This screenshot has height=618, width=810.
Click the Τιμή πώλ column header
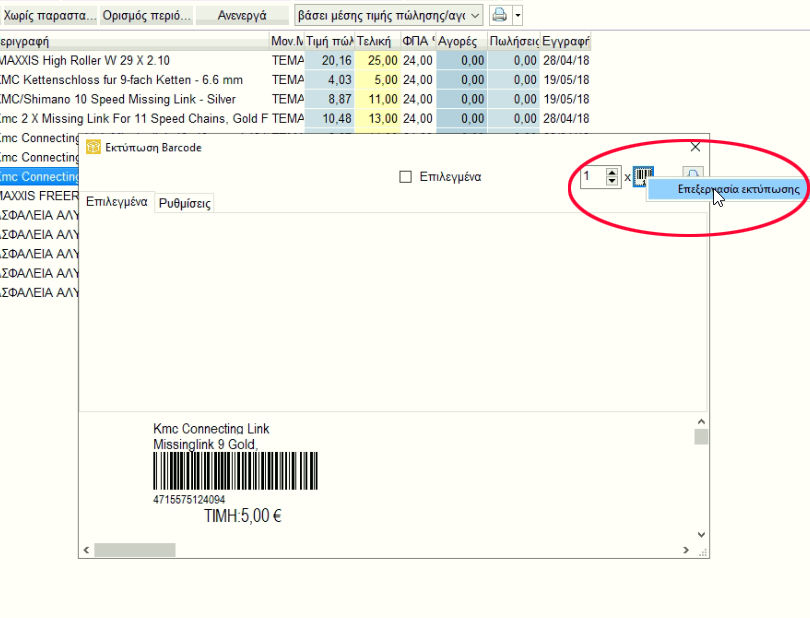click(x=329, y=41)
